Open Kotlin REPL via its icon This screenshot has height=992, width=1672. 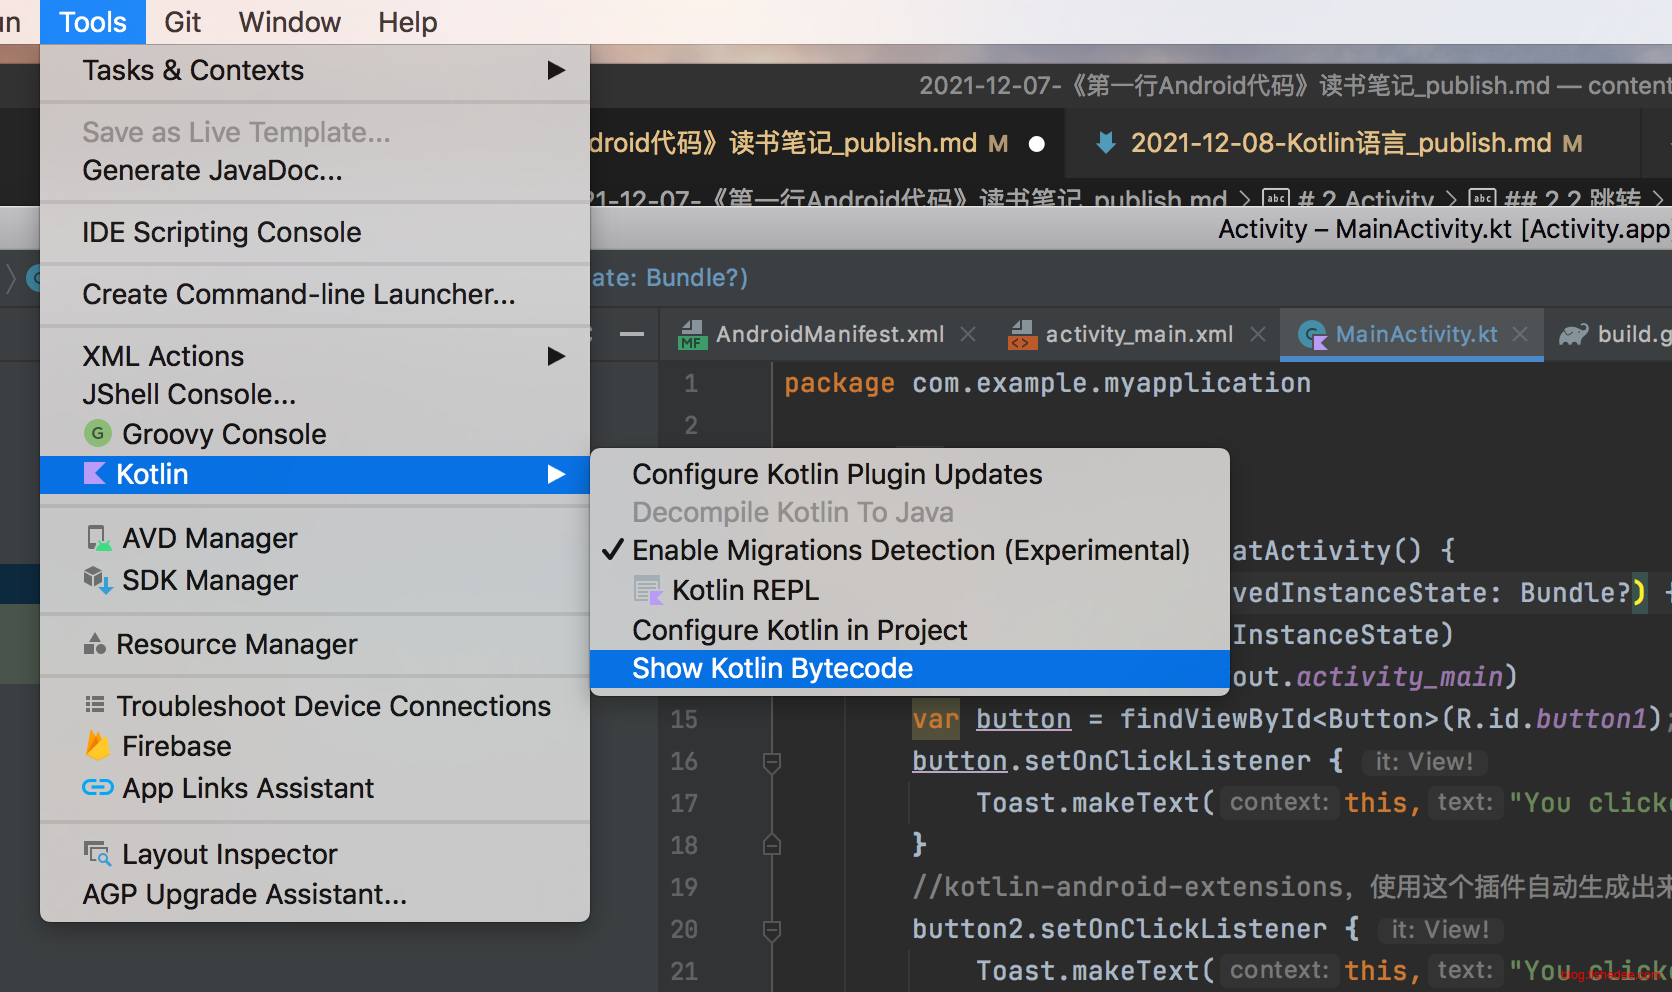click(648, 590)
